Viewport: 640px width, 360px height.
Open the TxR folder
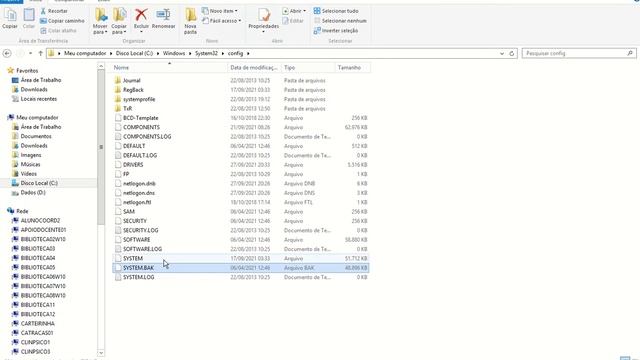127,109
